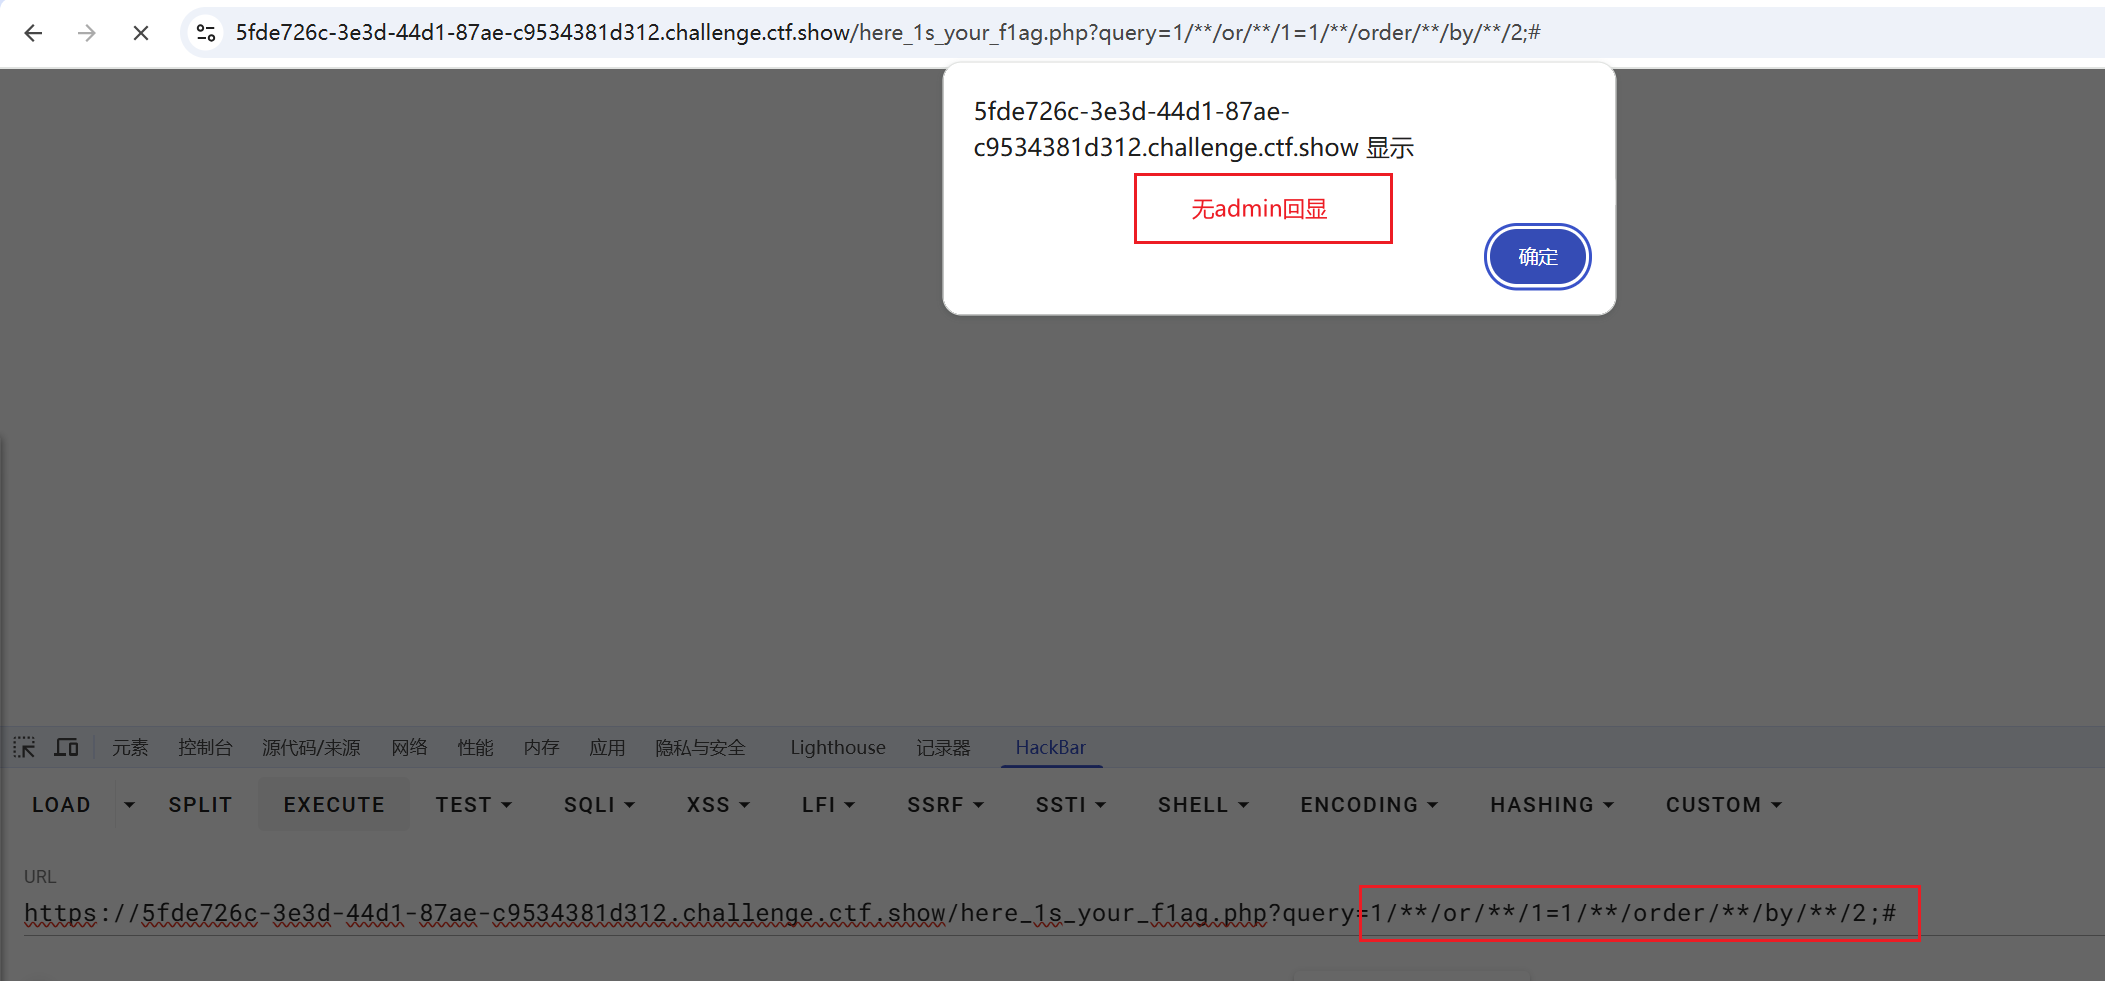Viewport: 2105px width, 981px height.
Task: Expand the XSS payload menu
Action: (716, 804)
